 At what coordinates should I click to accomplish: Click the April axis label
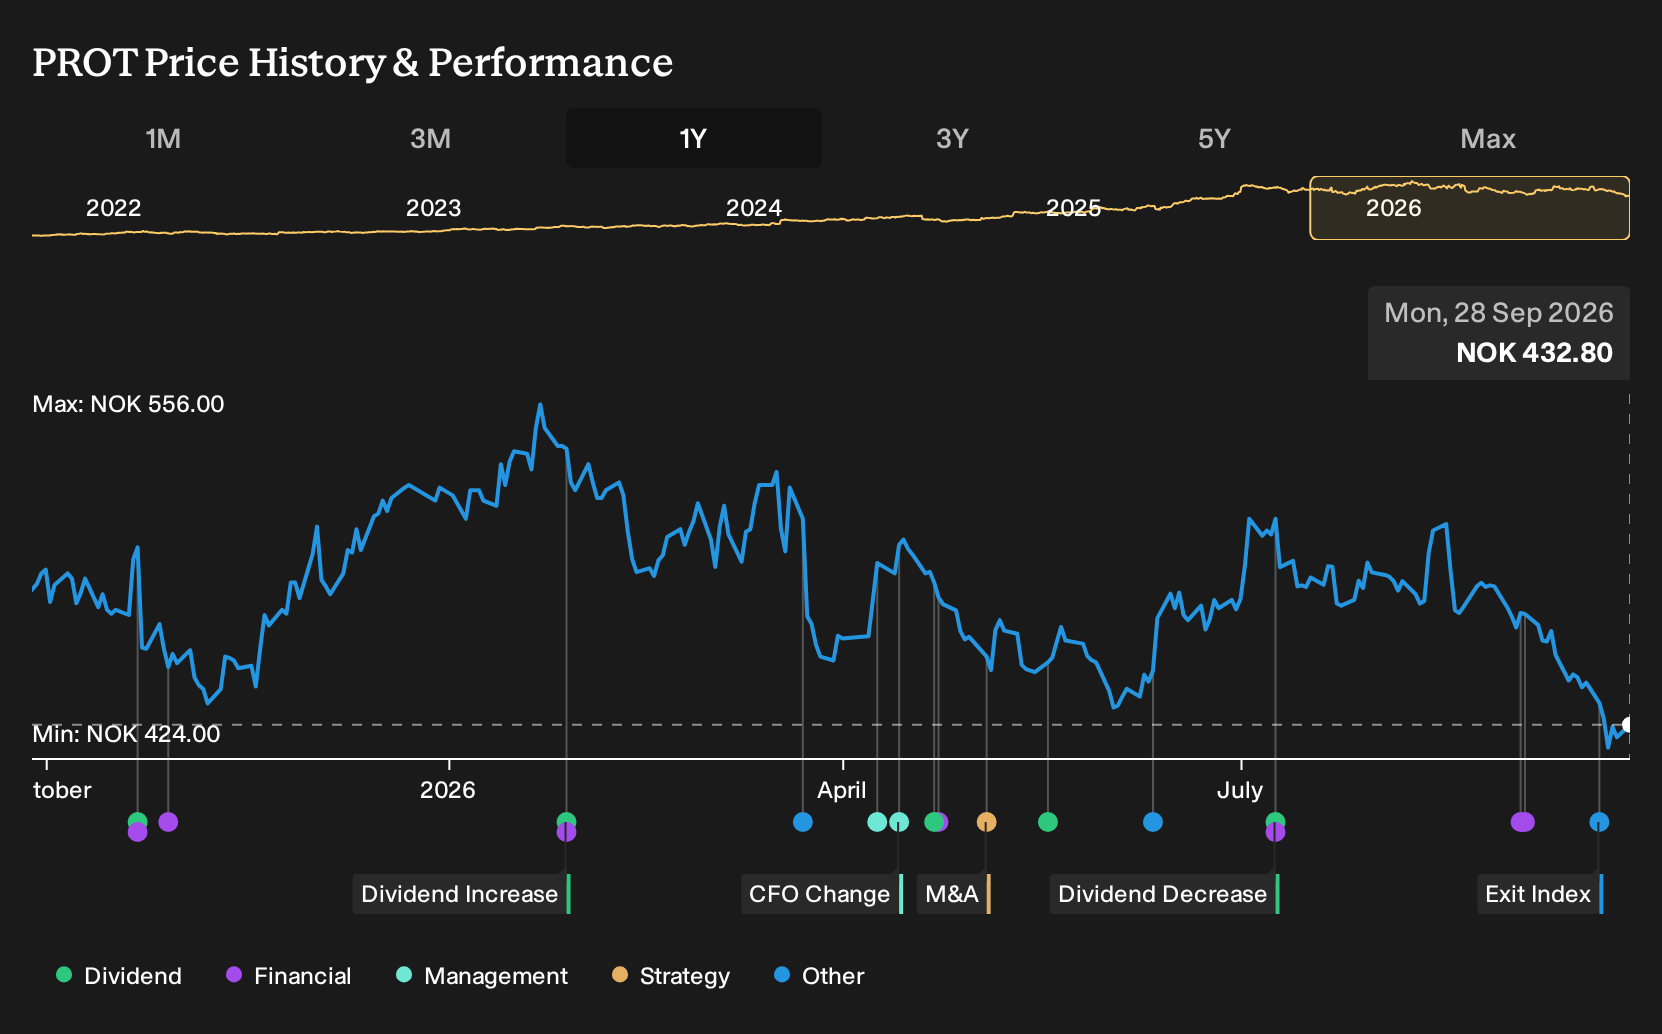point(842,790)
